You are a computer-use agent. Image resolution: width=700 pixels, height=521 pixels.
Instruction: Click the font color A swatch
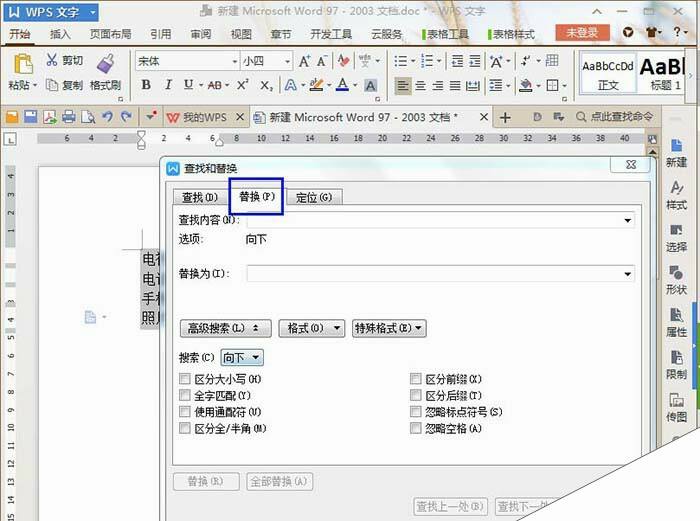pyautogui.click(x=342, y=84)
